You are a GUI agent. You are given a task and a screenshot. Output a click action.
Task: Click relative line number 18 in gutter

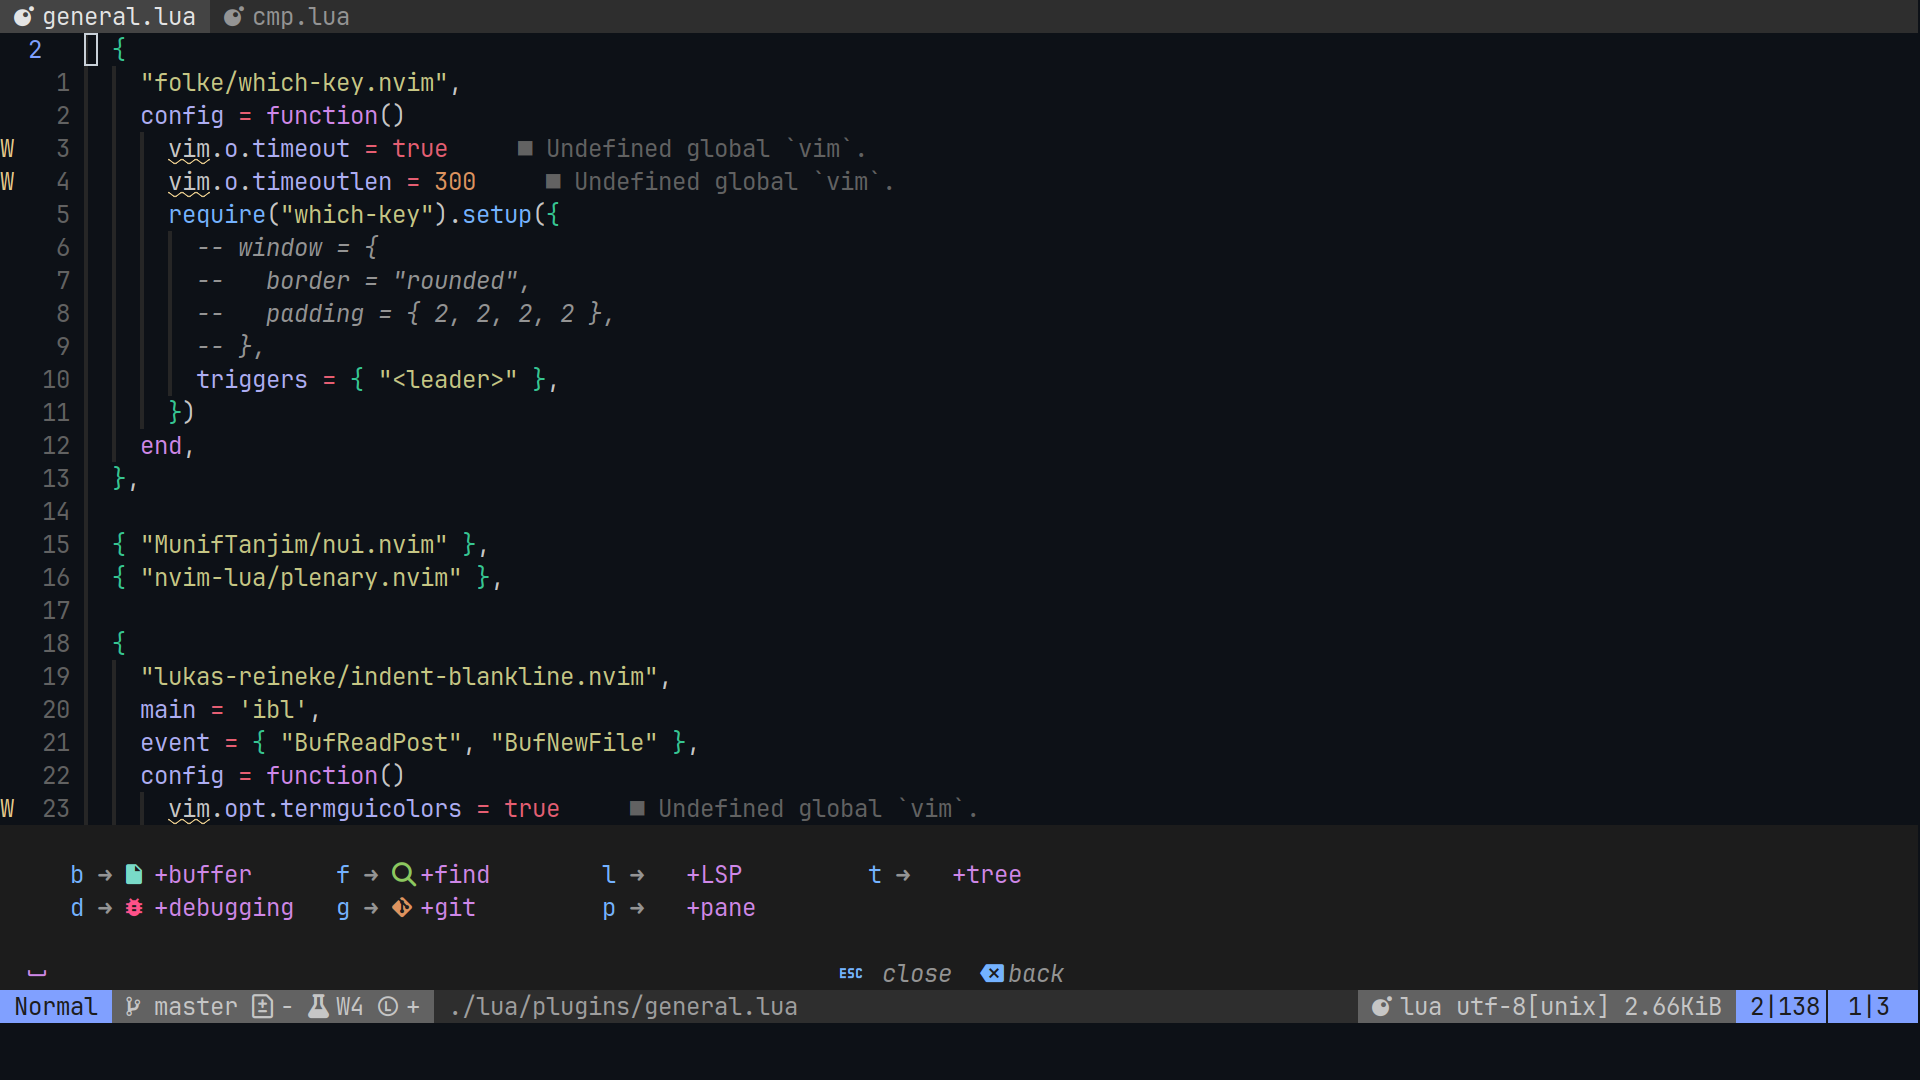[x=56, y=644]
